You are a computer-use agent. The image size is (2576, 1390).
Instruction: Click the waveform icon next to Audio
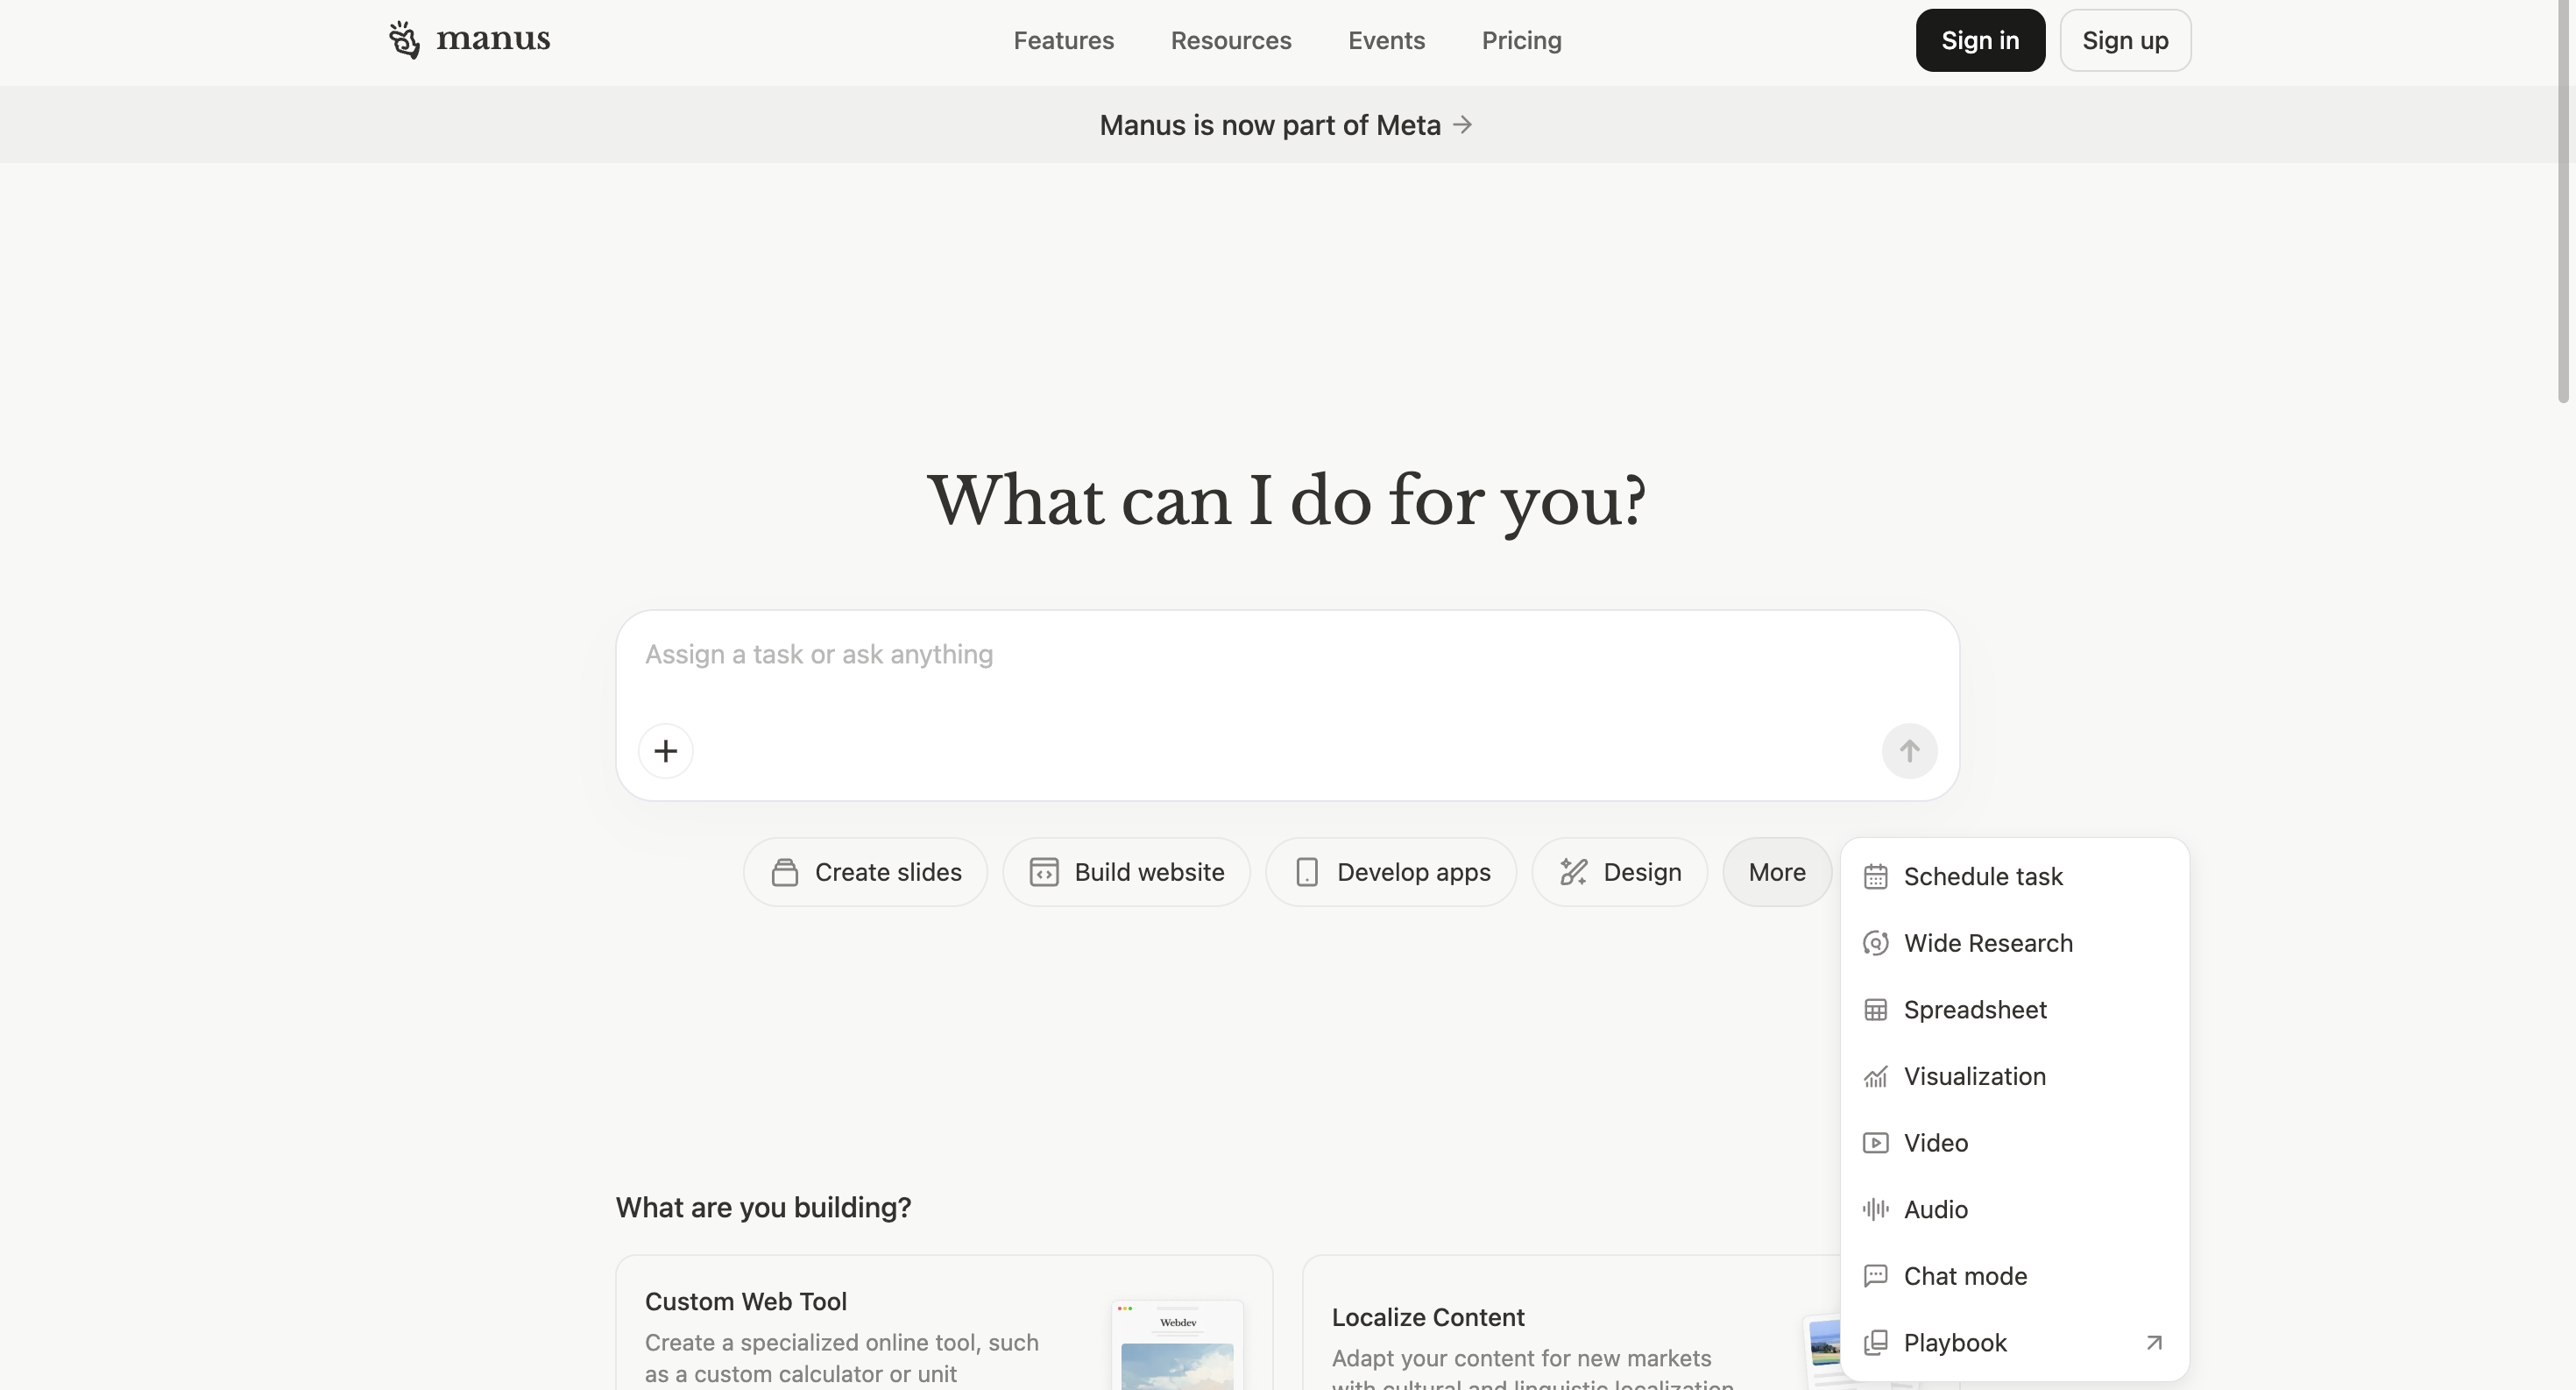coord(1876,1210)
